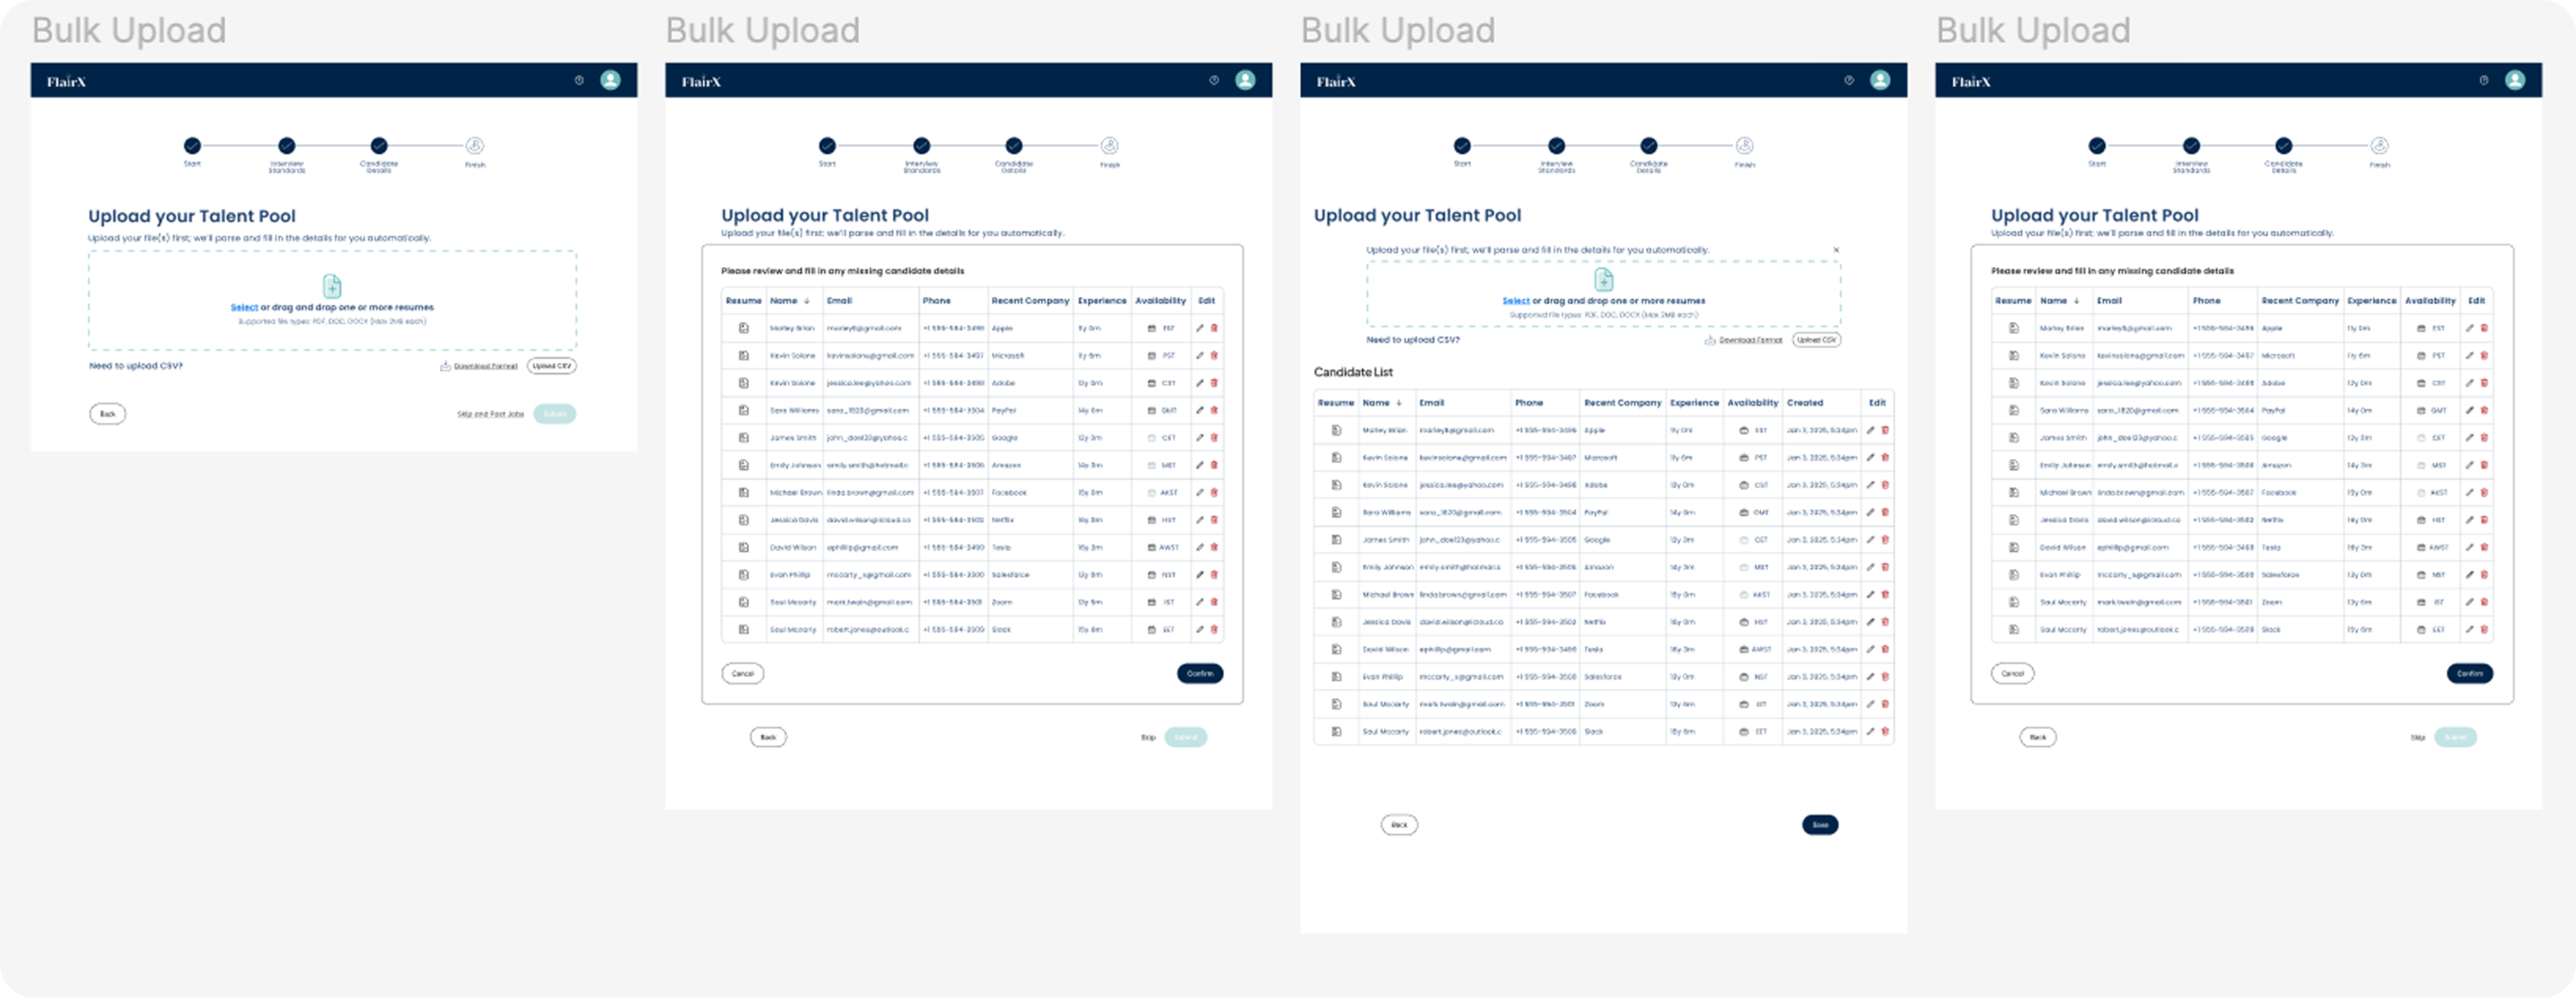Close the upload panel with the X in the third frame
The width and height of the screenshot is (2576, 998).
(1836, 250)
